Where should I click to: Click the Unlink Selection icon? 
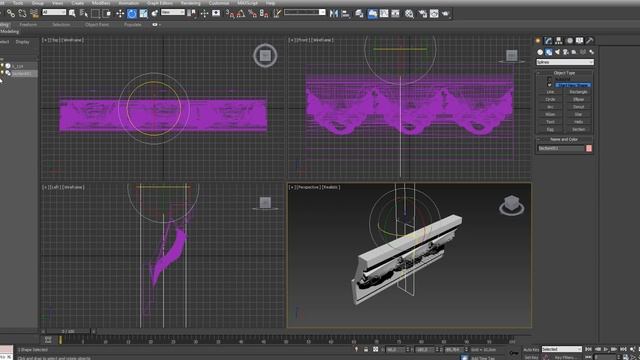coord(22,13)
